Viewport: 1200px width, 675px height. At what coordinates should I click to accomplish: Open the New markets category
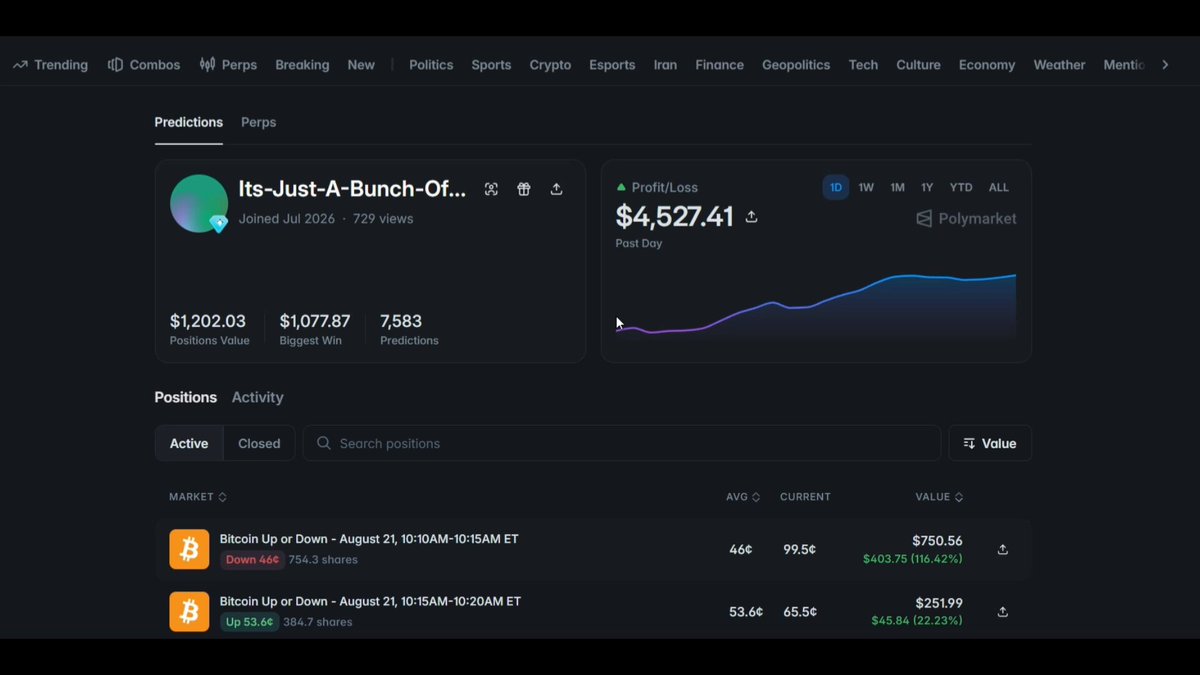pos(361,65)
